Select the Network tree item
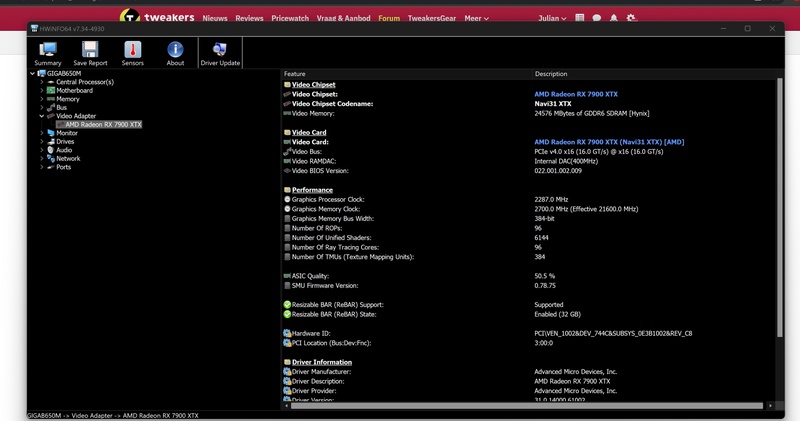The height and width of the screenshot is (421, 800). click(68, 159)
